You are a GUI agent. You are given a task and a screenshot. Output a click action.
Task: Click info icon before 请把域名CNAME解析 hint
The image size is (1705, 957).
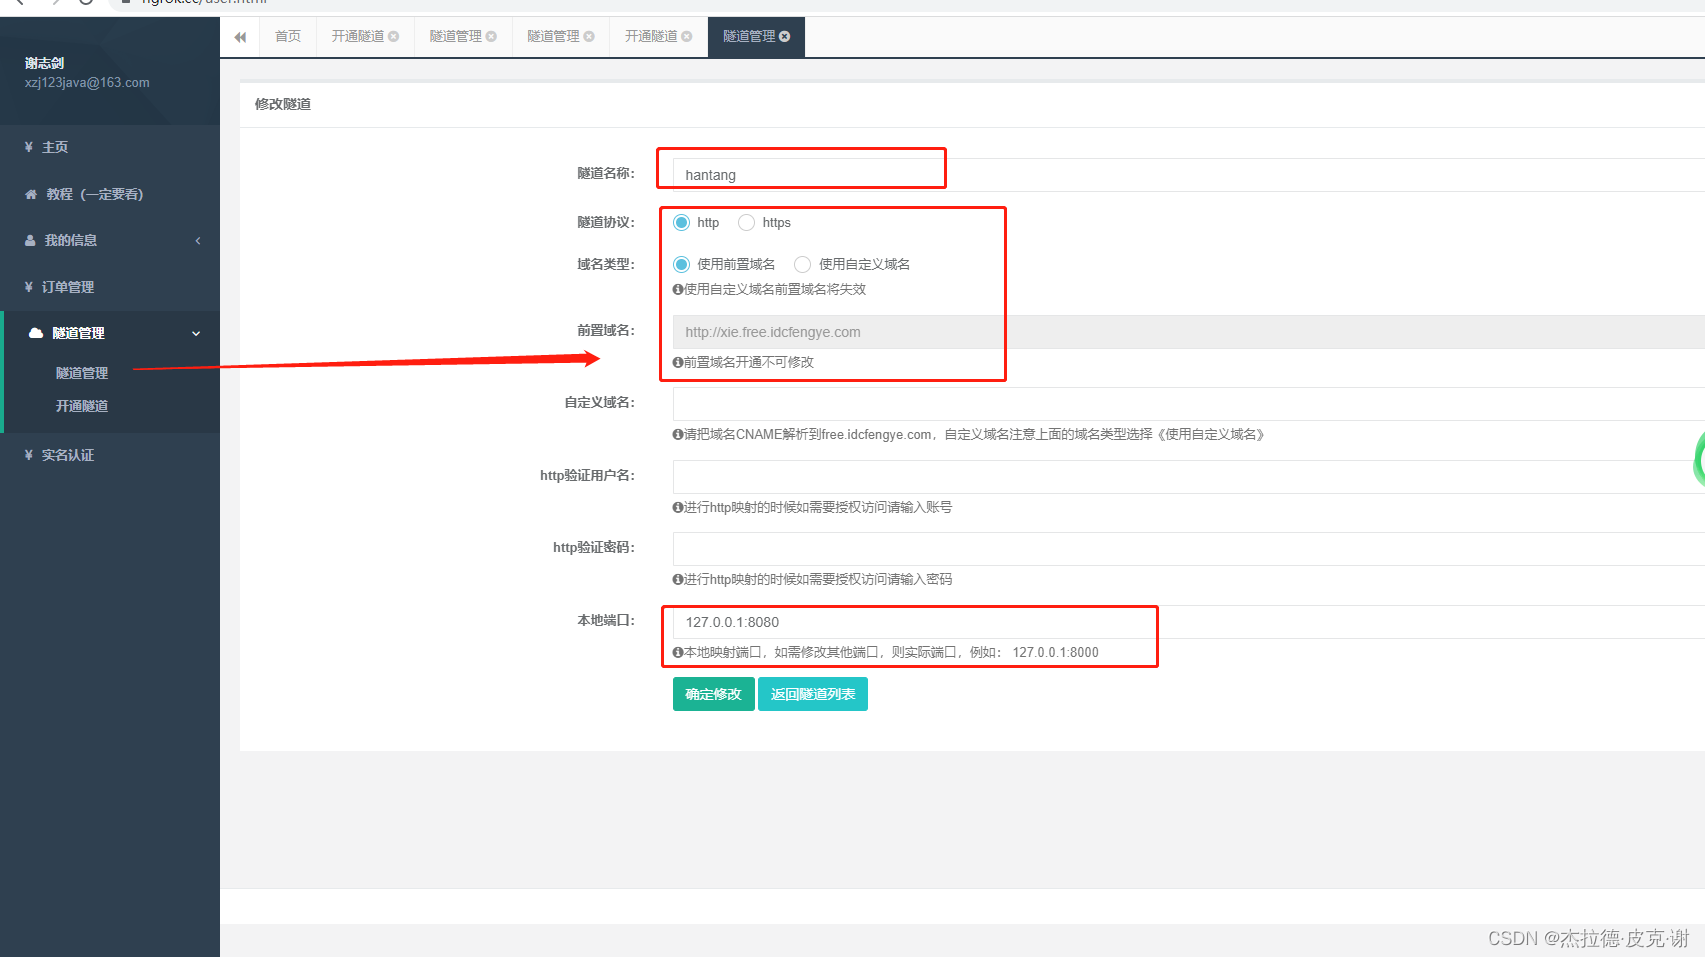click(x=678, y=434)
